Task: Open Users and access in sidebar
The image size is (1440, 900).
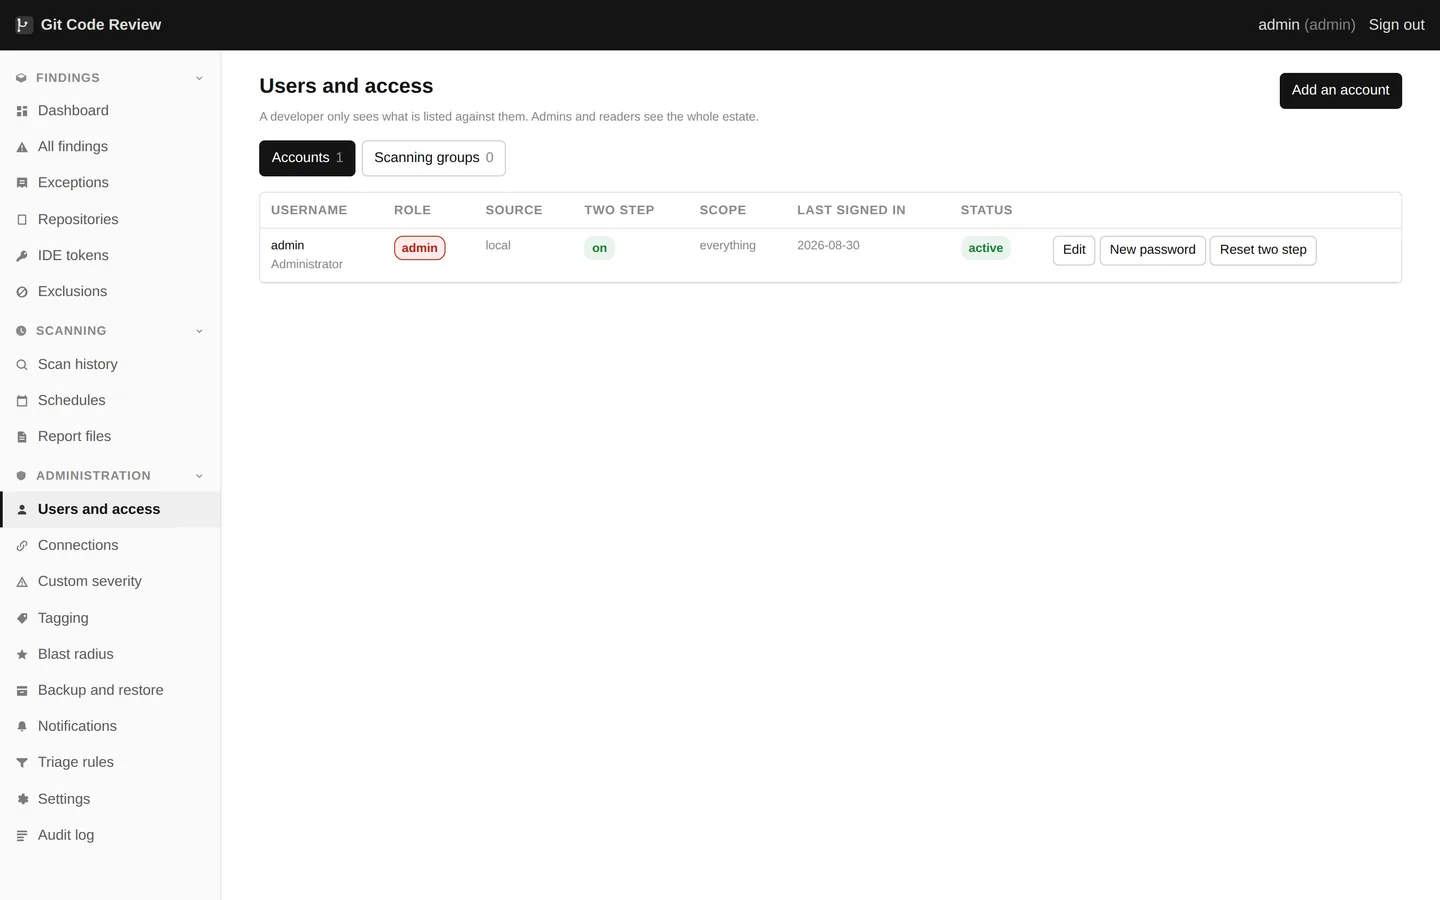Action: 110,509
